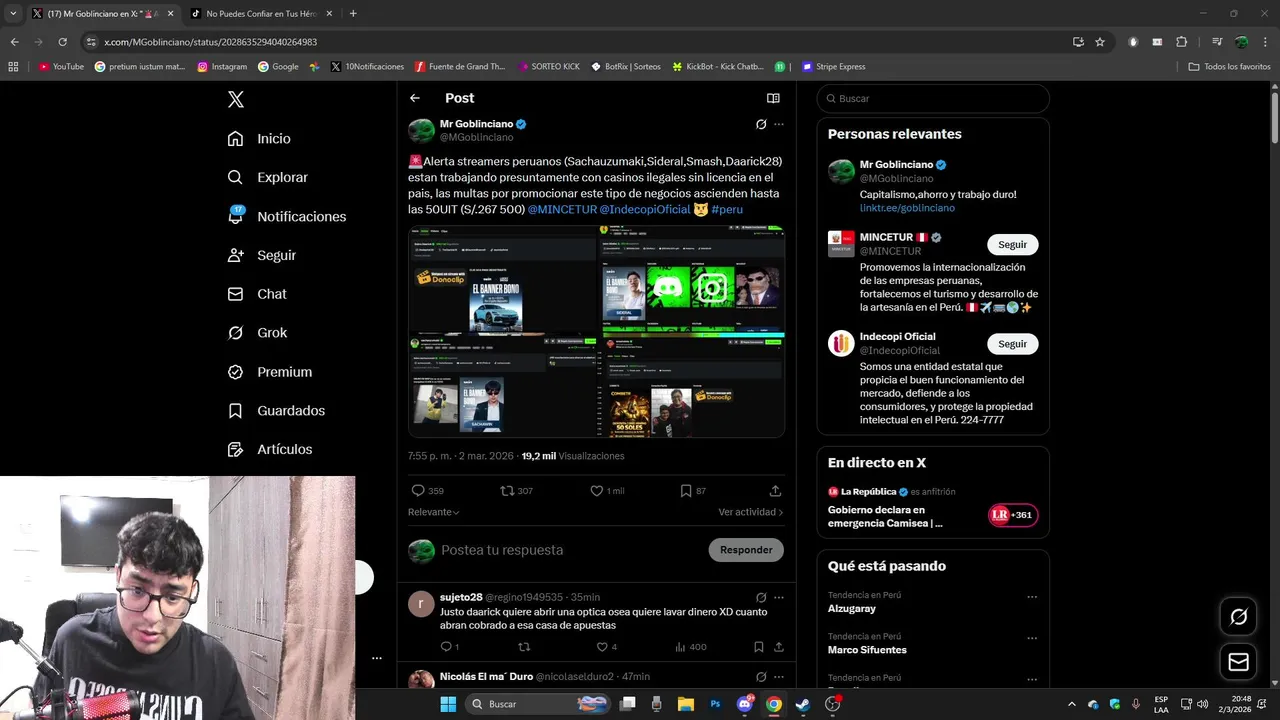The width and height of the screenshot is (1280, 720).
Task: Click the Responder button
Action: pos(746,550)
